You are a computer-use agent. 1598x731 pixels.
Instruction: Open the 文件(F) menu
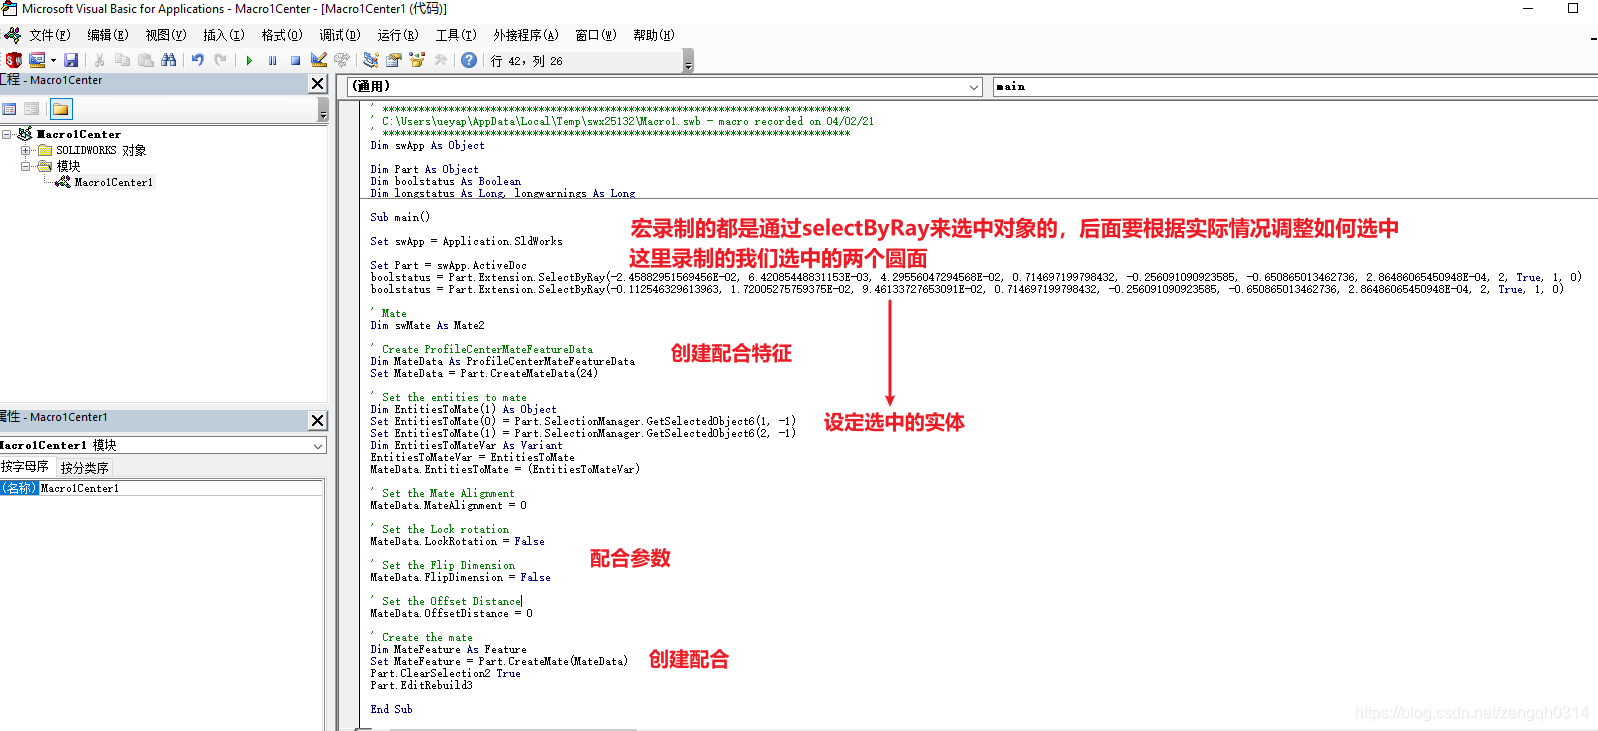coord(49,35)
